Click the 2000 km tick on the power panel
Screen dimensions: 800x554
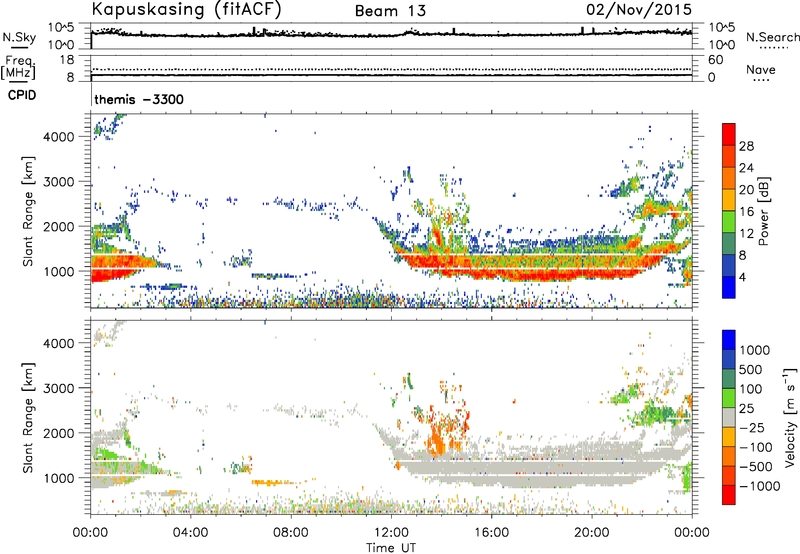[x=58, y=226]
